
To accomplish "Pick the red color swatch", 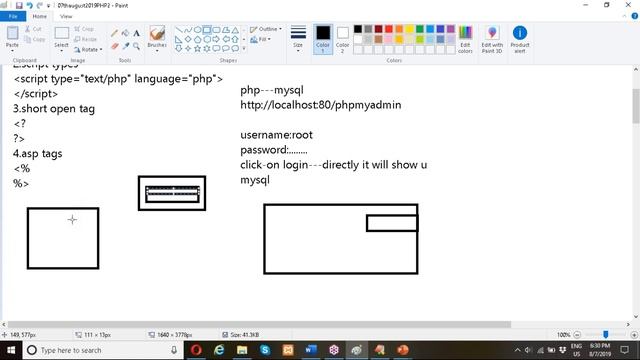I will (389, 29).
